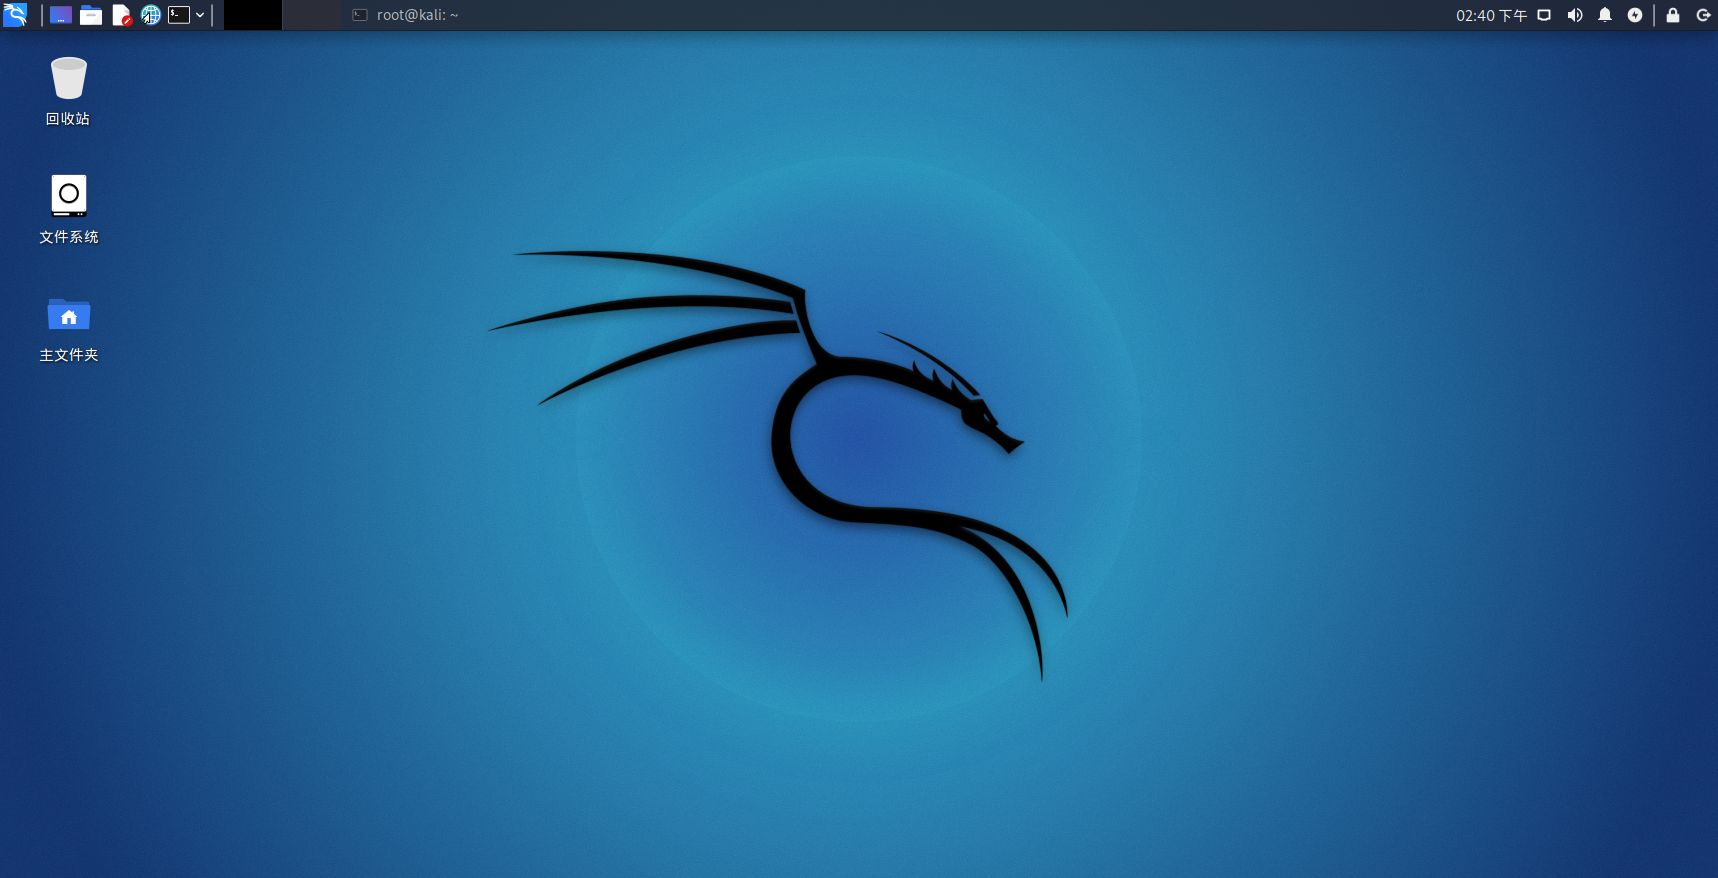This screenshot has height=878, width=1718.
Task: Launch the file manager from the panel
Action: pyautogui.click(x=91, y=15)
